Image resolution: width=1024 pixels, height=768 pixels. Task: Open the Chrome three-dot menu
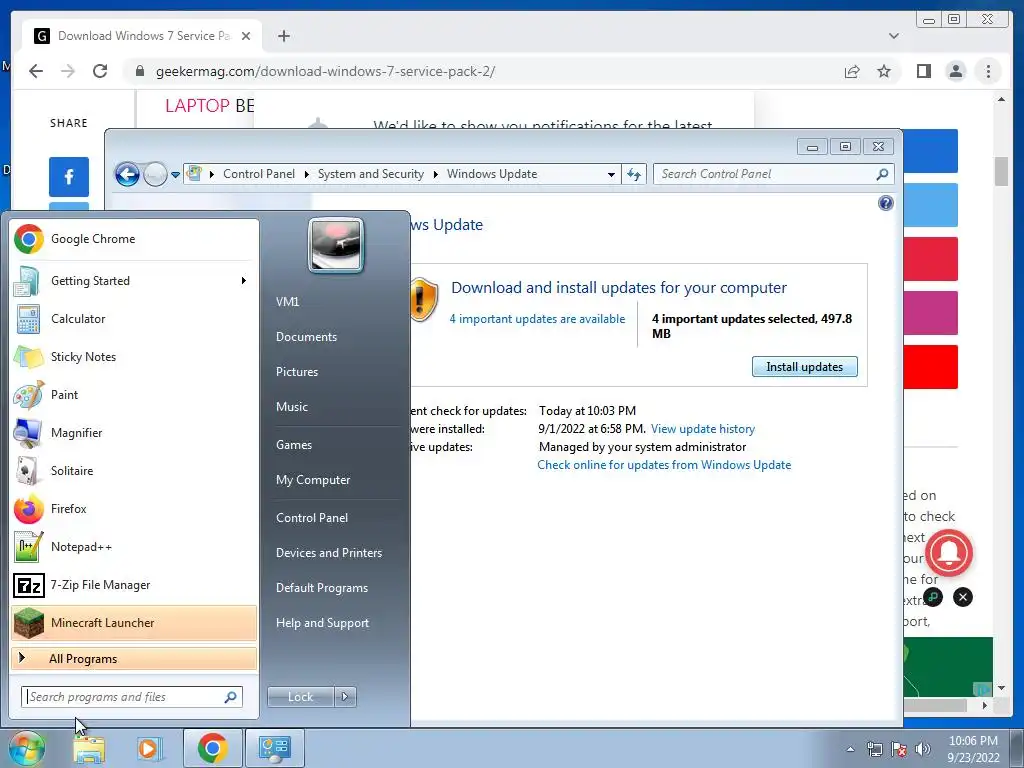pos(988,71)
